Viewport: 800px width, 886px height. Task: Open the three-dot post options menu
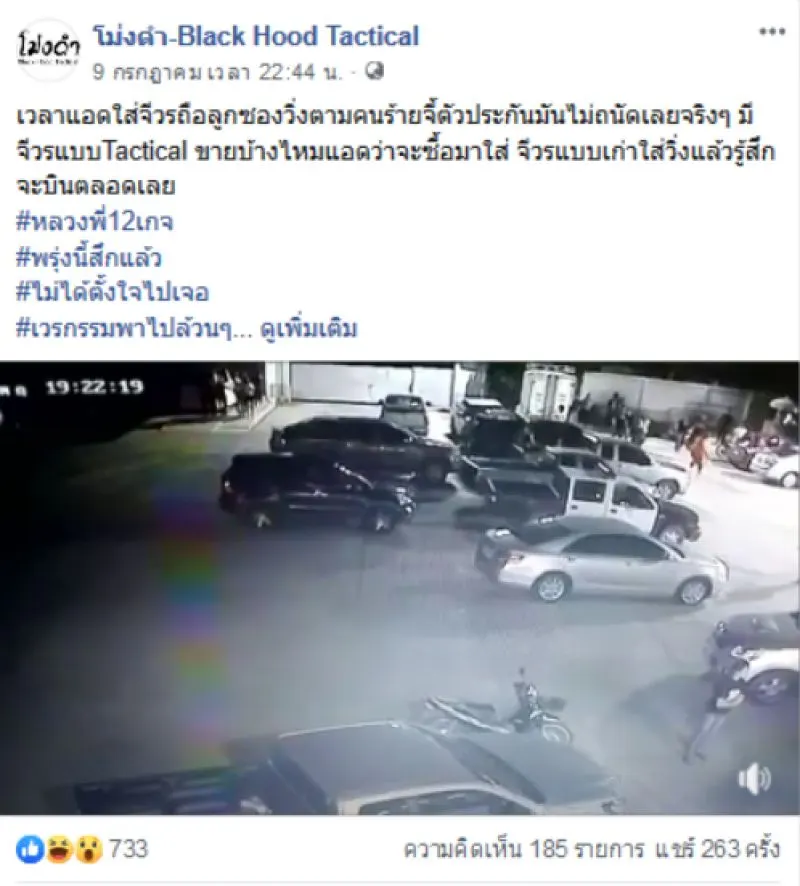pos(772,32)
